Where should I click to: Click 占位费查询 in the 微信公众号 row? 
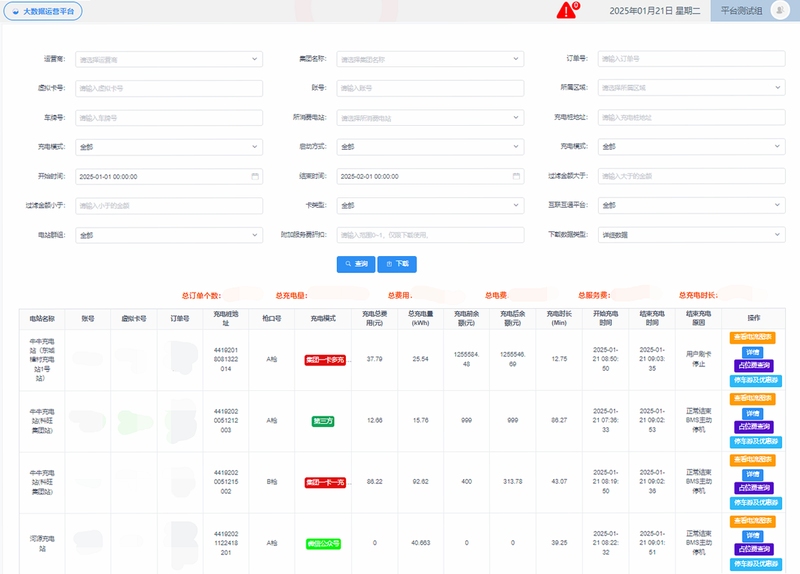click(x=754, y=550)
